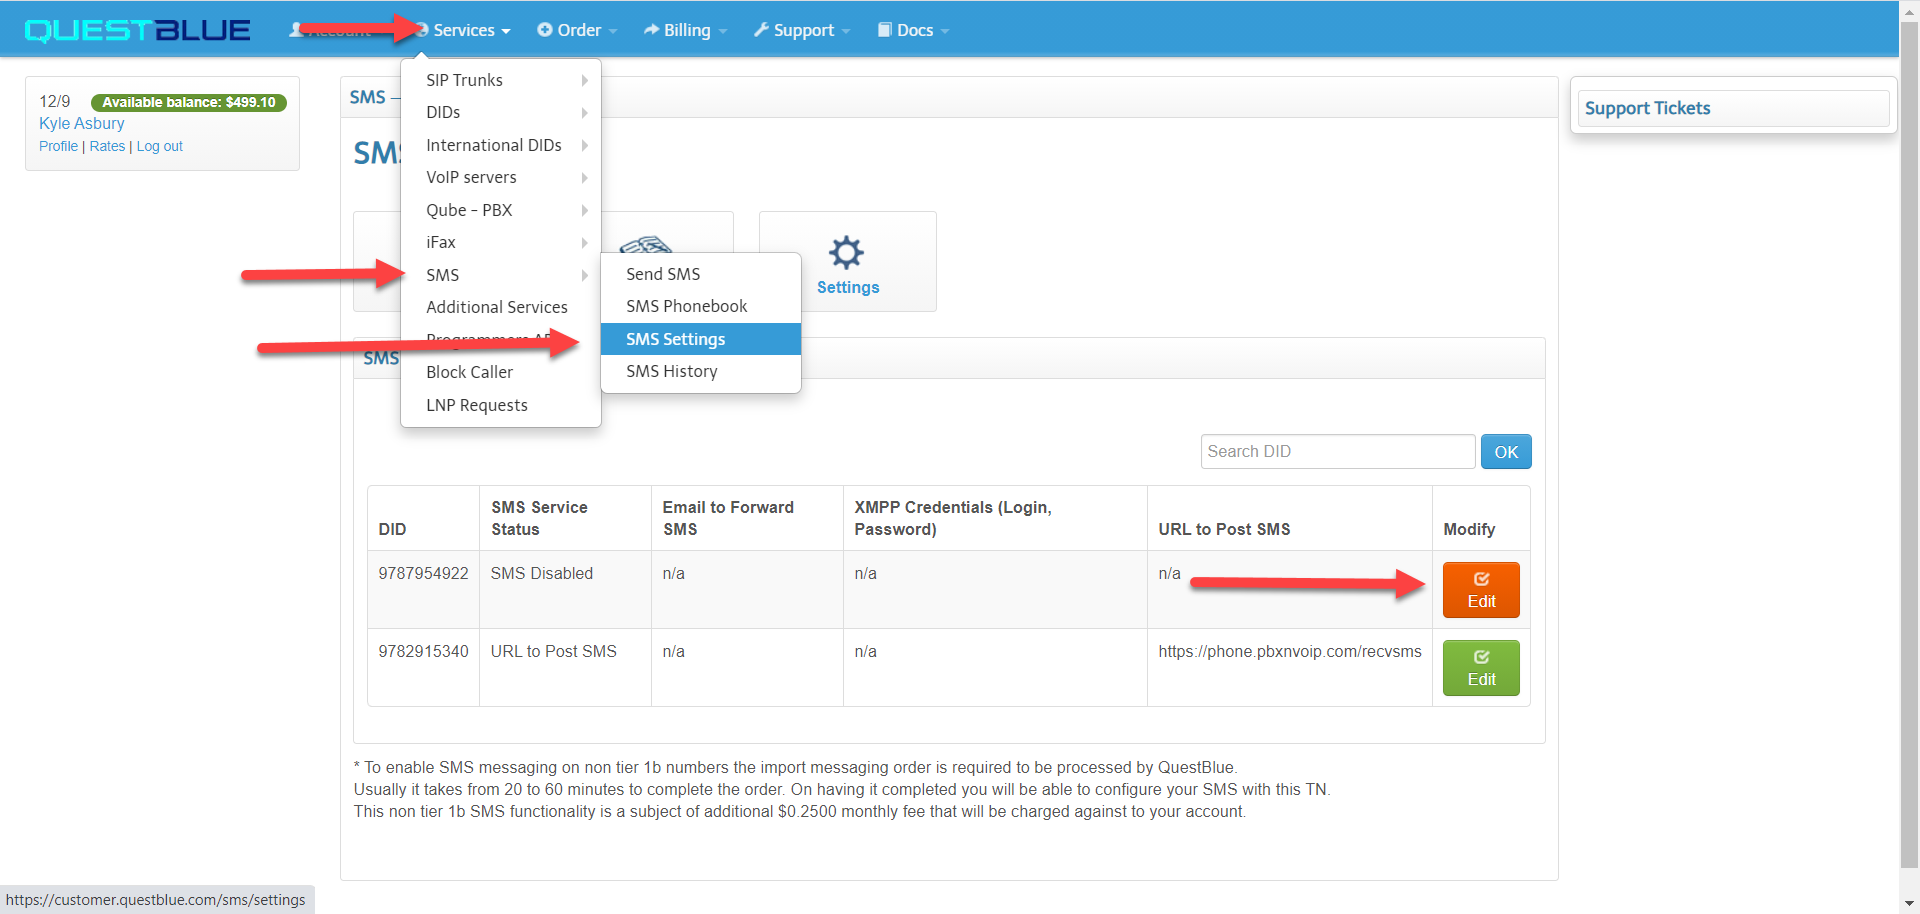Select Block Caller menu item
The height and width of the screenshot is (914, 1920).
(x=501, y=372)
